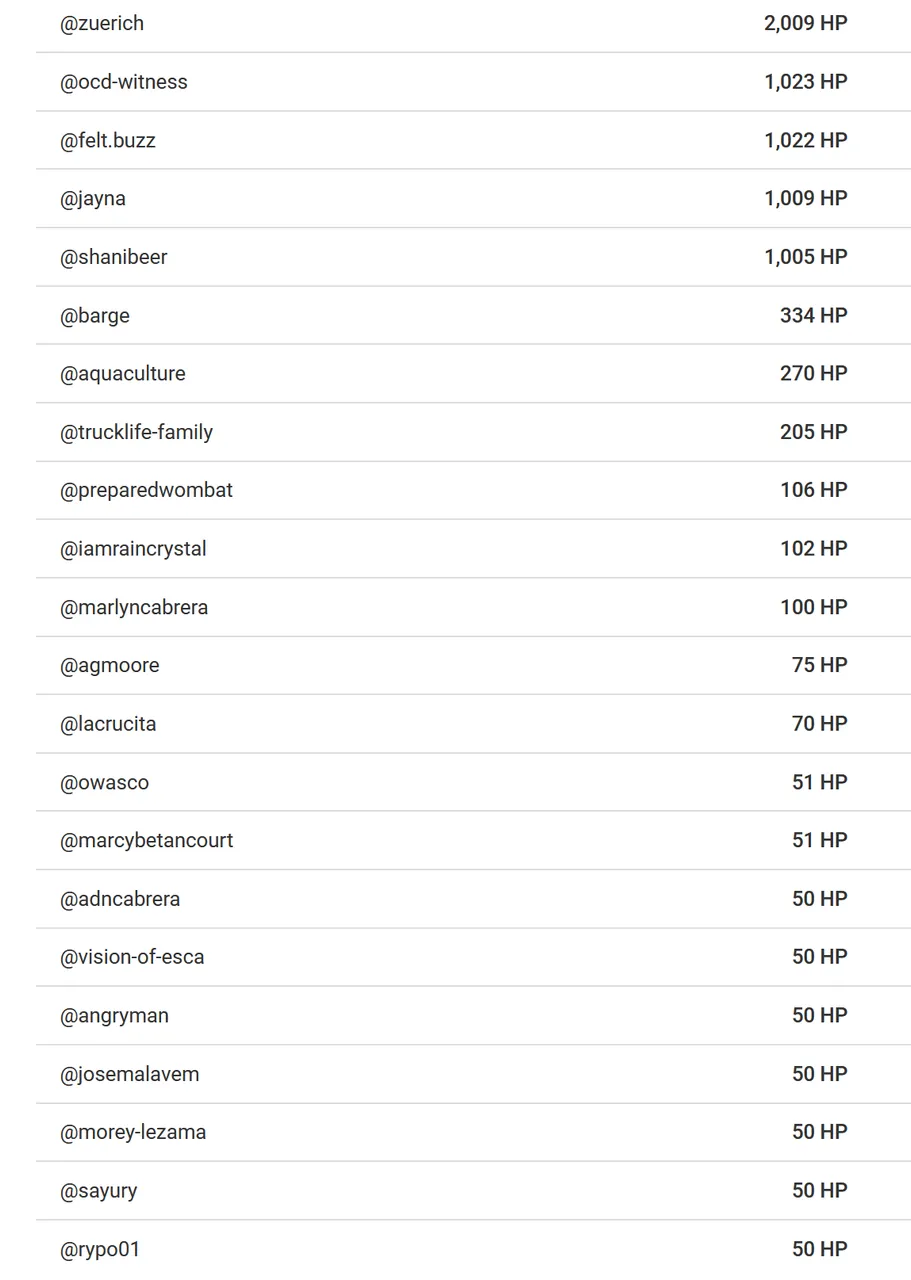Select the @jayna username

(x=93, y=198)
